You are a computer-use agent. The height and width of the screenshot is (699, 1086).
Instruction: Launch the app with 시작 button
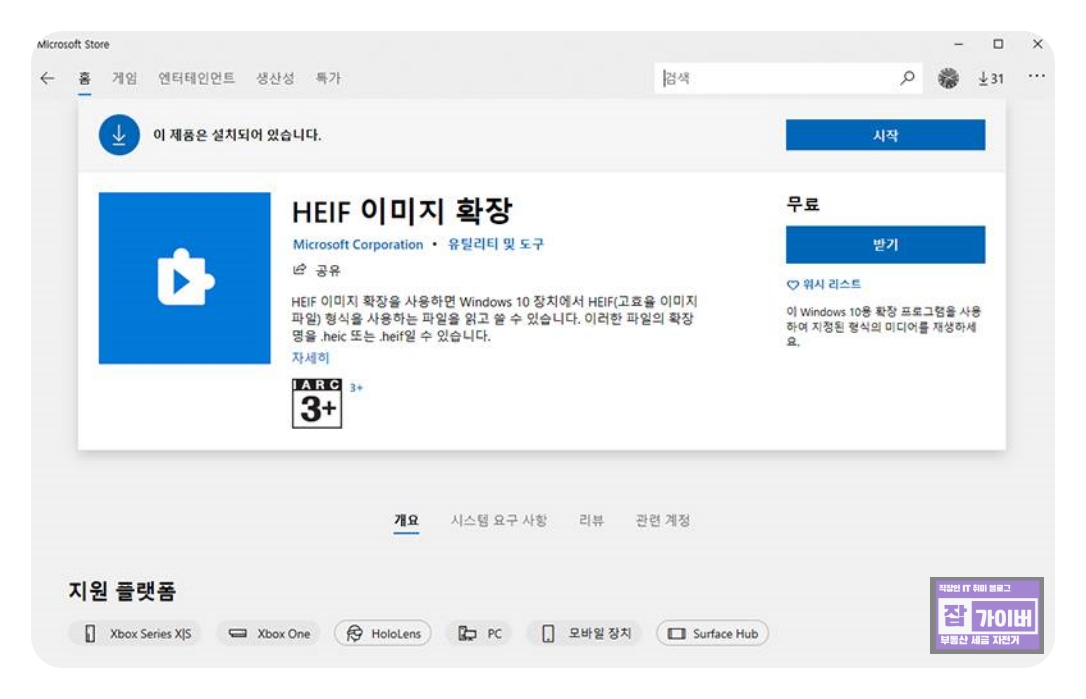click(x=885, y=135)
